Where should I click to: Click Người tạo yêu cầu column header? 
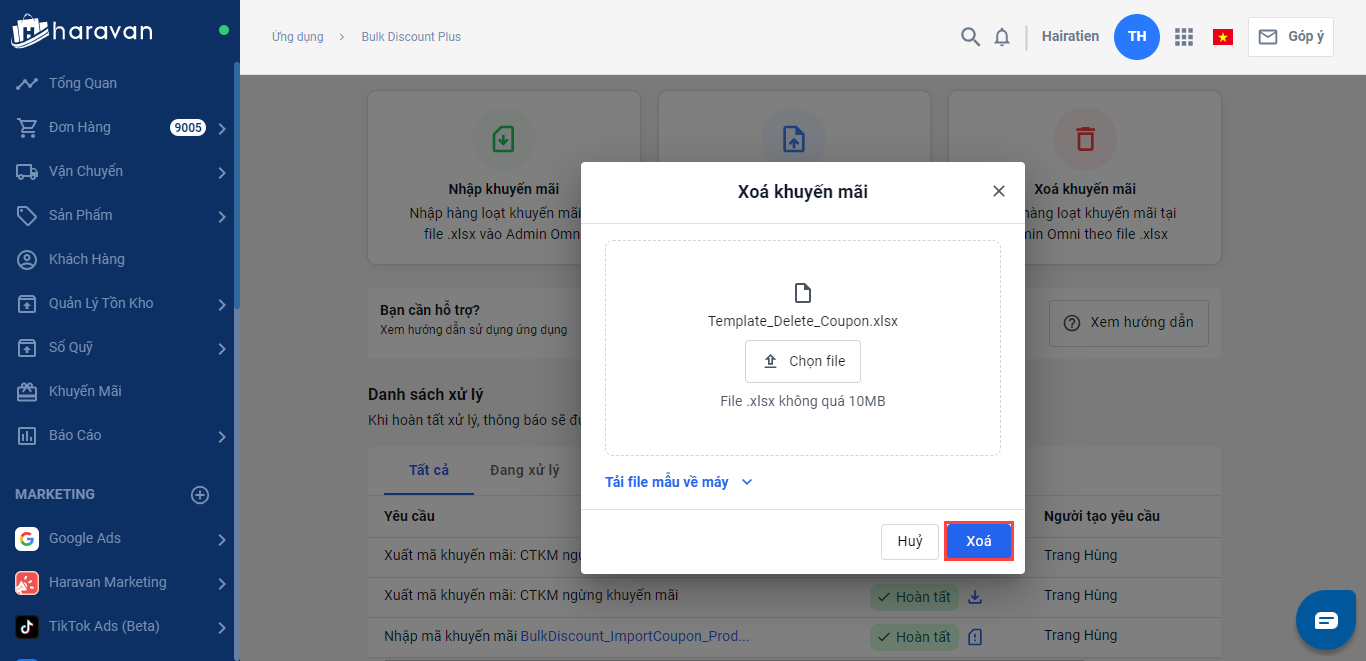click(1102, 516)
